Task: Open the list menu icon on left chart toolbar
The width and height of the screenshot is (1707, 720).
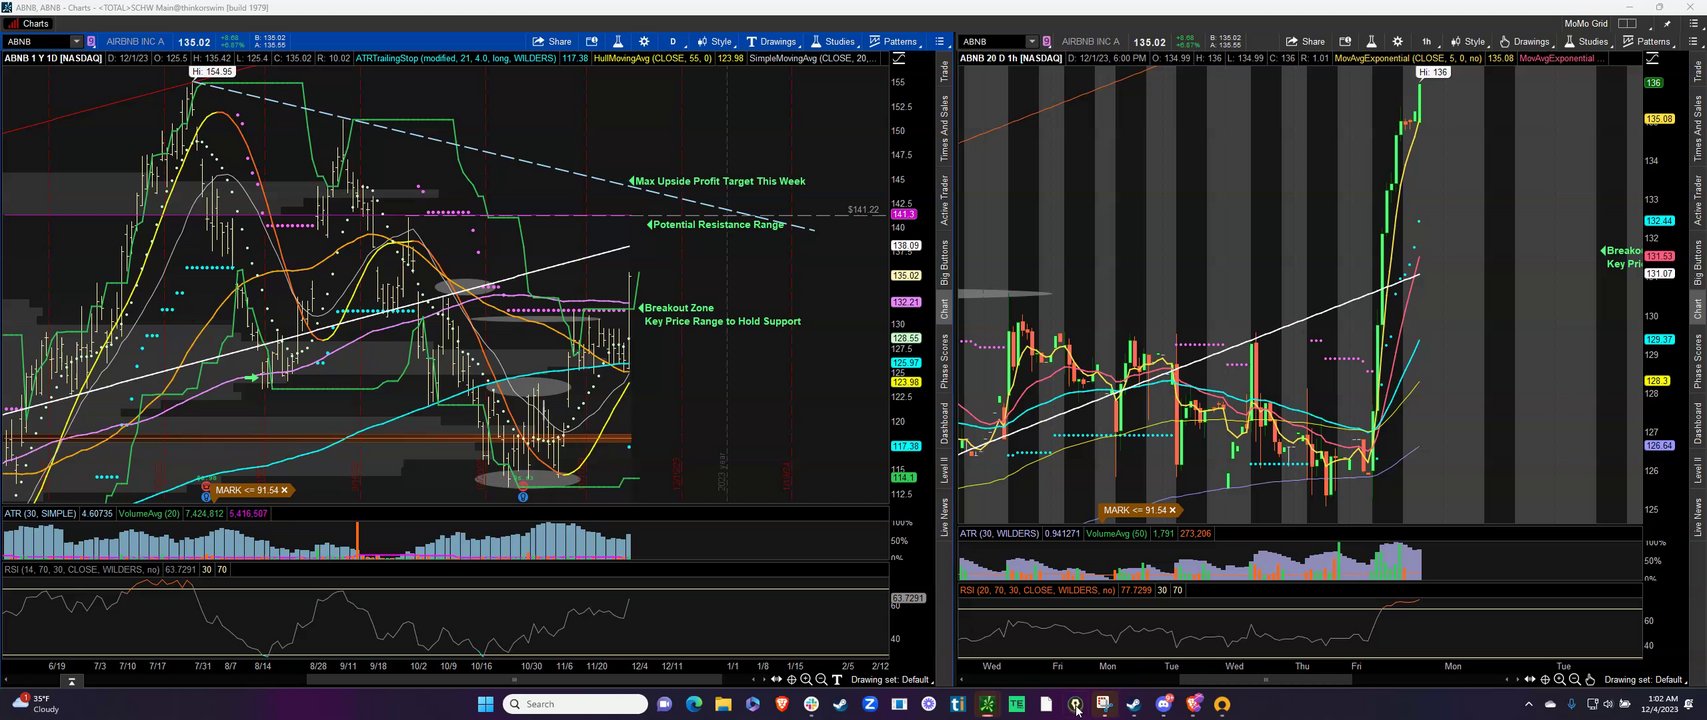Action: click(x=940, y=41)
